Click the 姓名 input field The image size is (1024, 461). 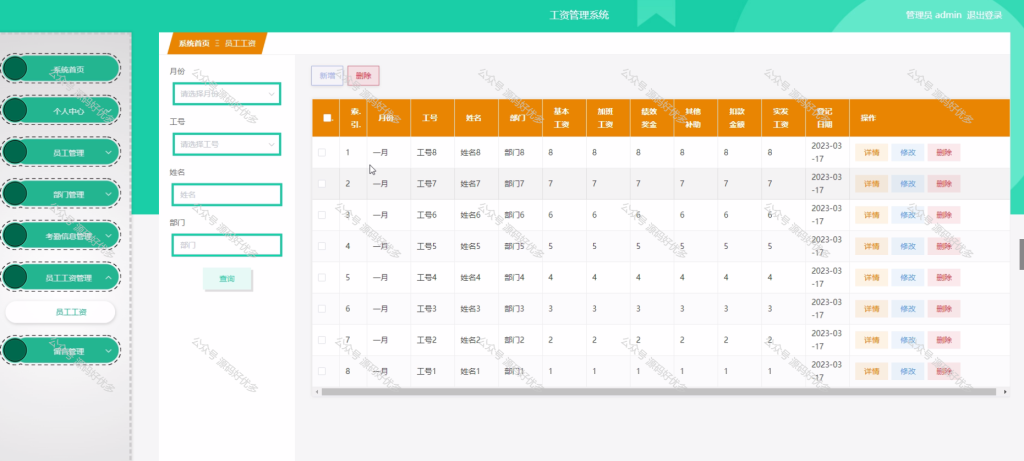[x=227, y=195]
